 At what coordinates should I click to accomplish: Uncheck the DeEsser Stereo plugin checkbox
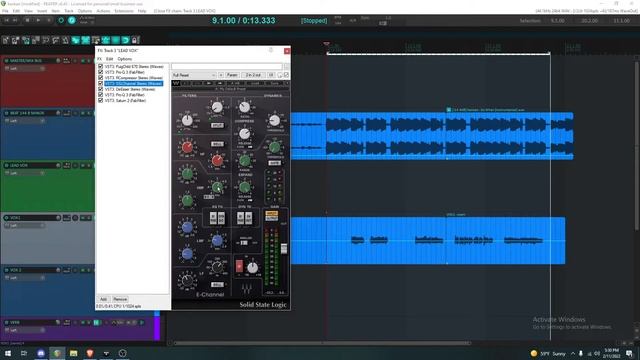100,89
